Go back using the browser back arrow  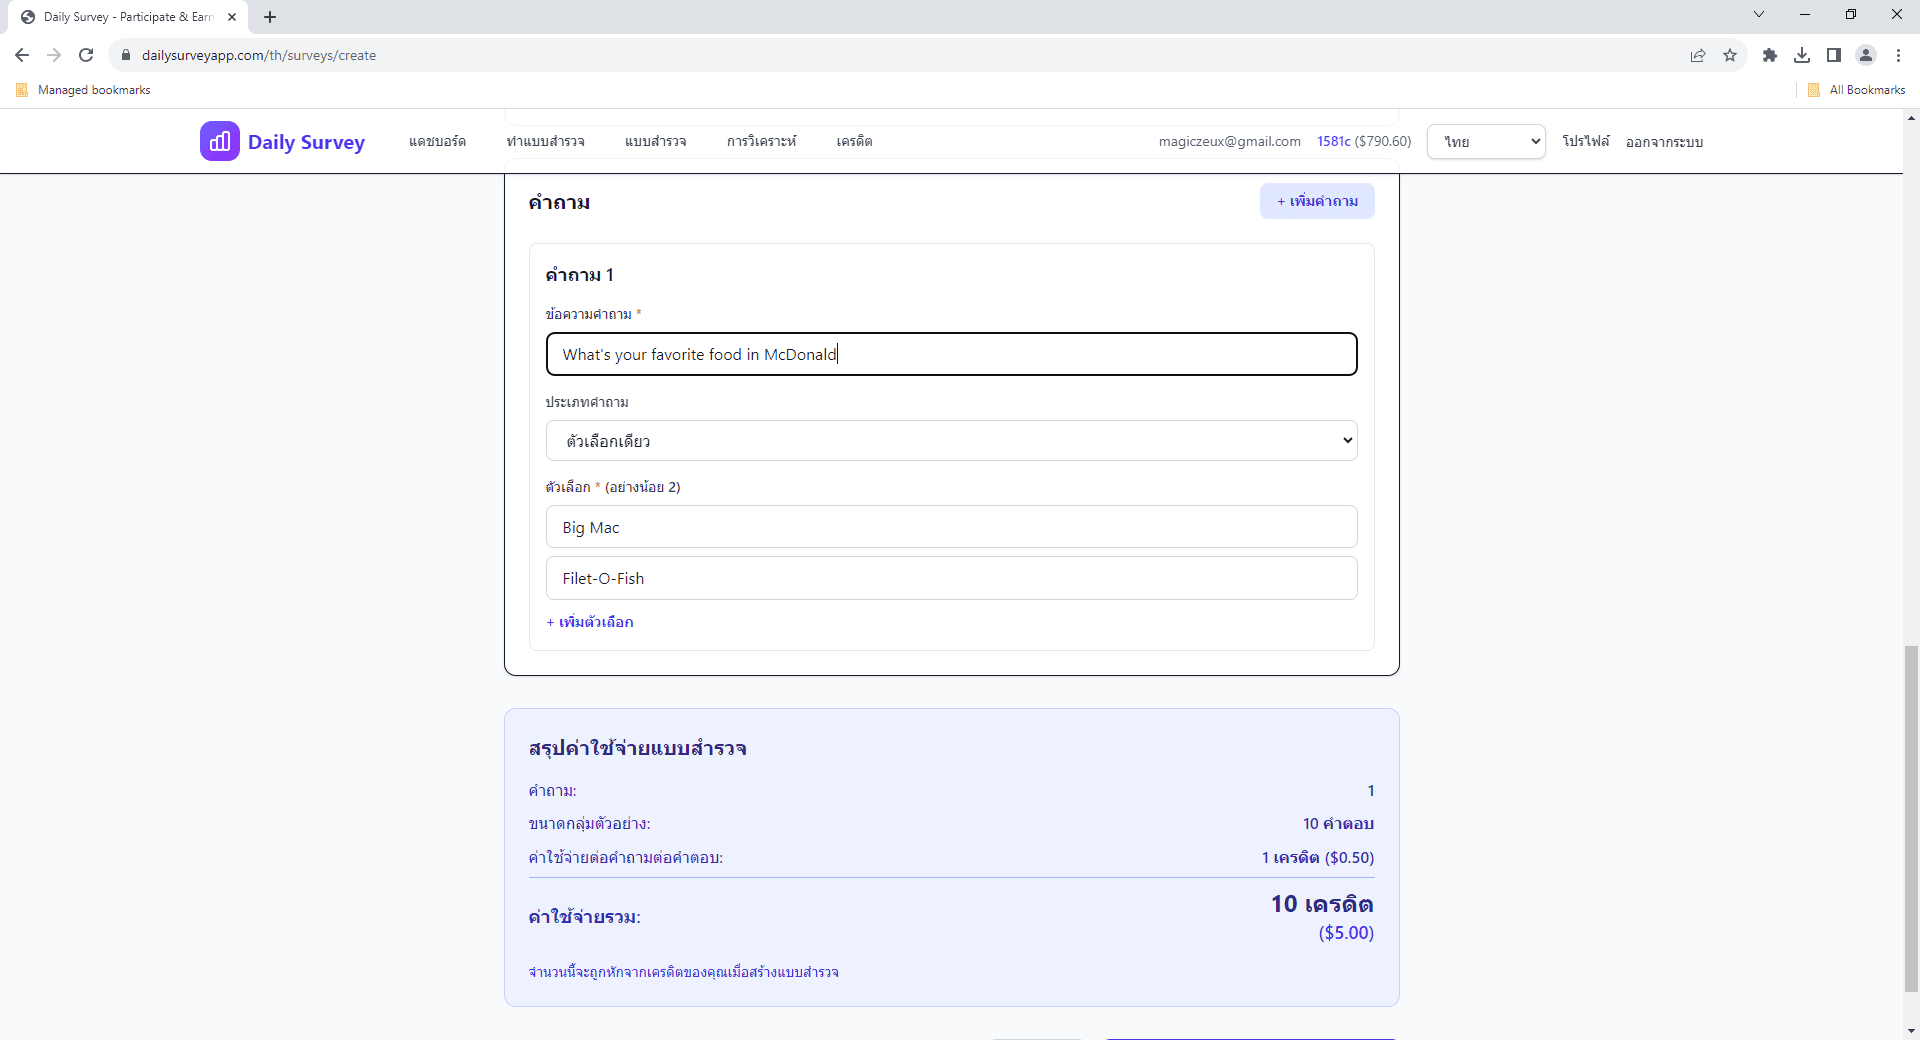click(22, 55)
